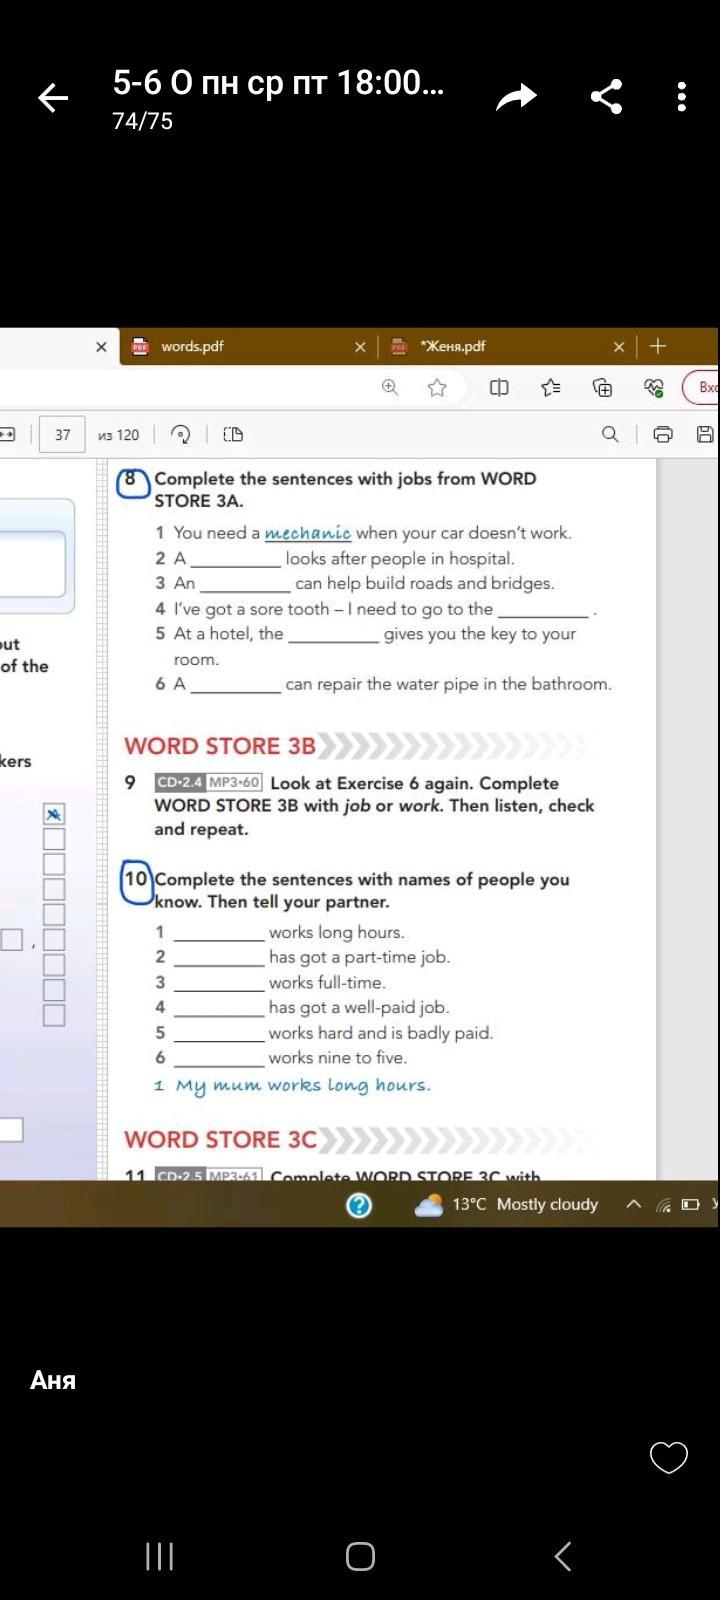Save the PDF using floppy disk icon
Screen dimensions: 720x1600
coord(705,434)
